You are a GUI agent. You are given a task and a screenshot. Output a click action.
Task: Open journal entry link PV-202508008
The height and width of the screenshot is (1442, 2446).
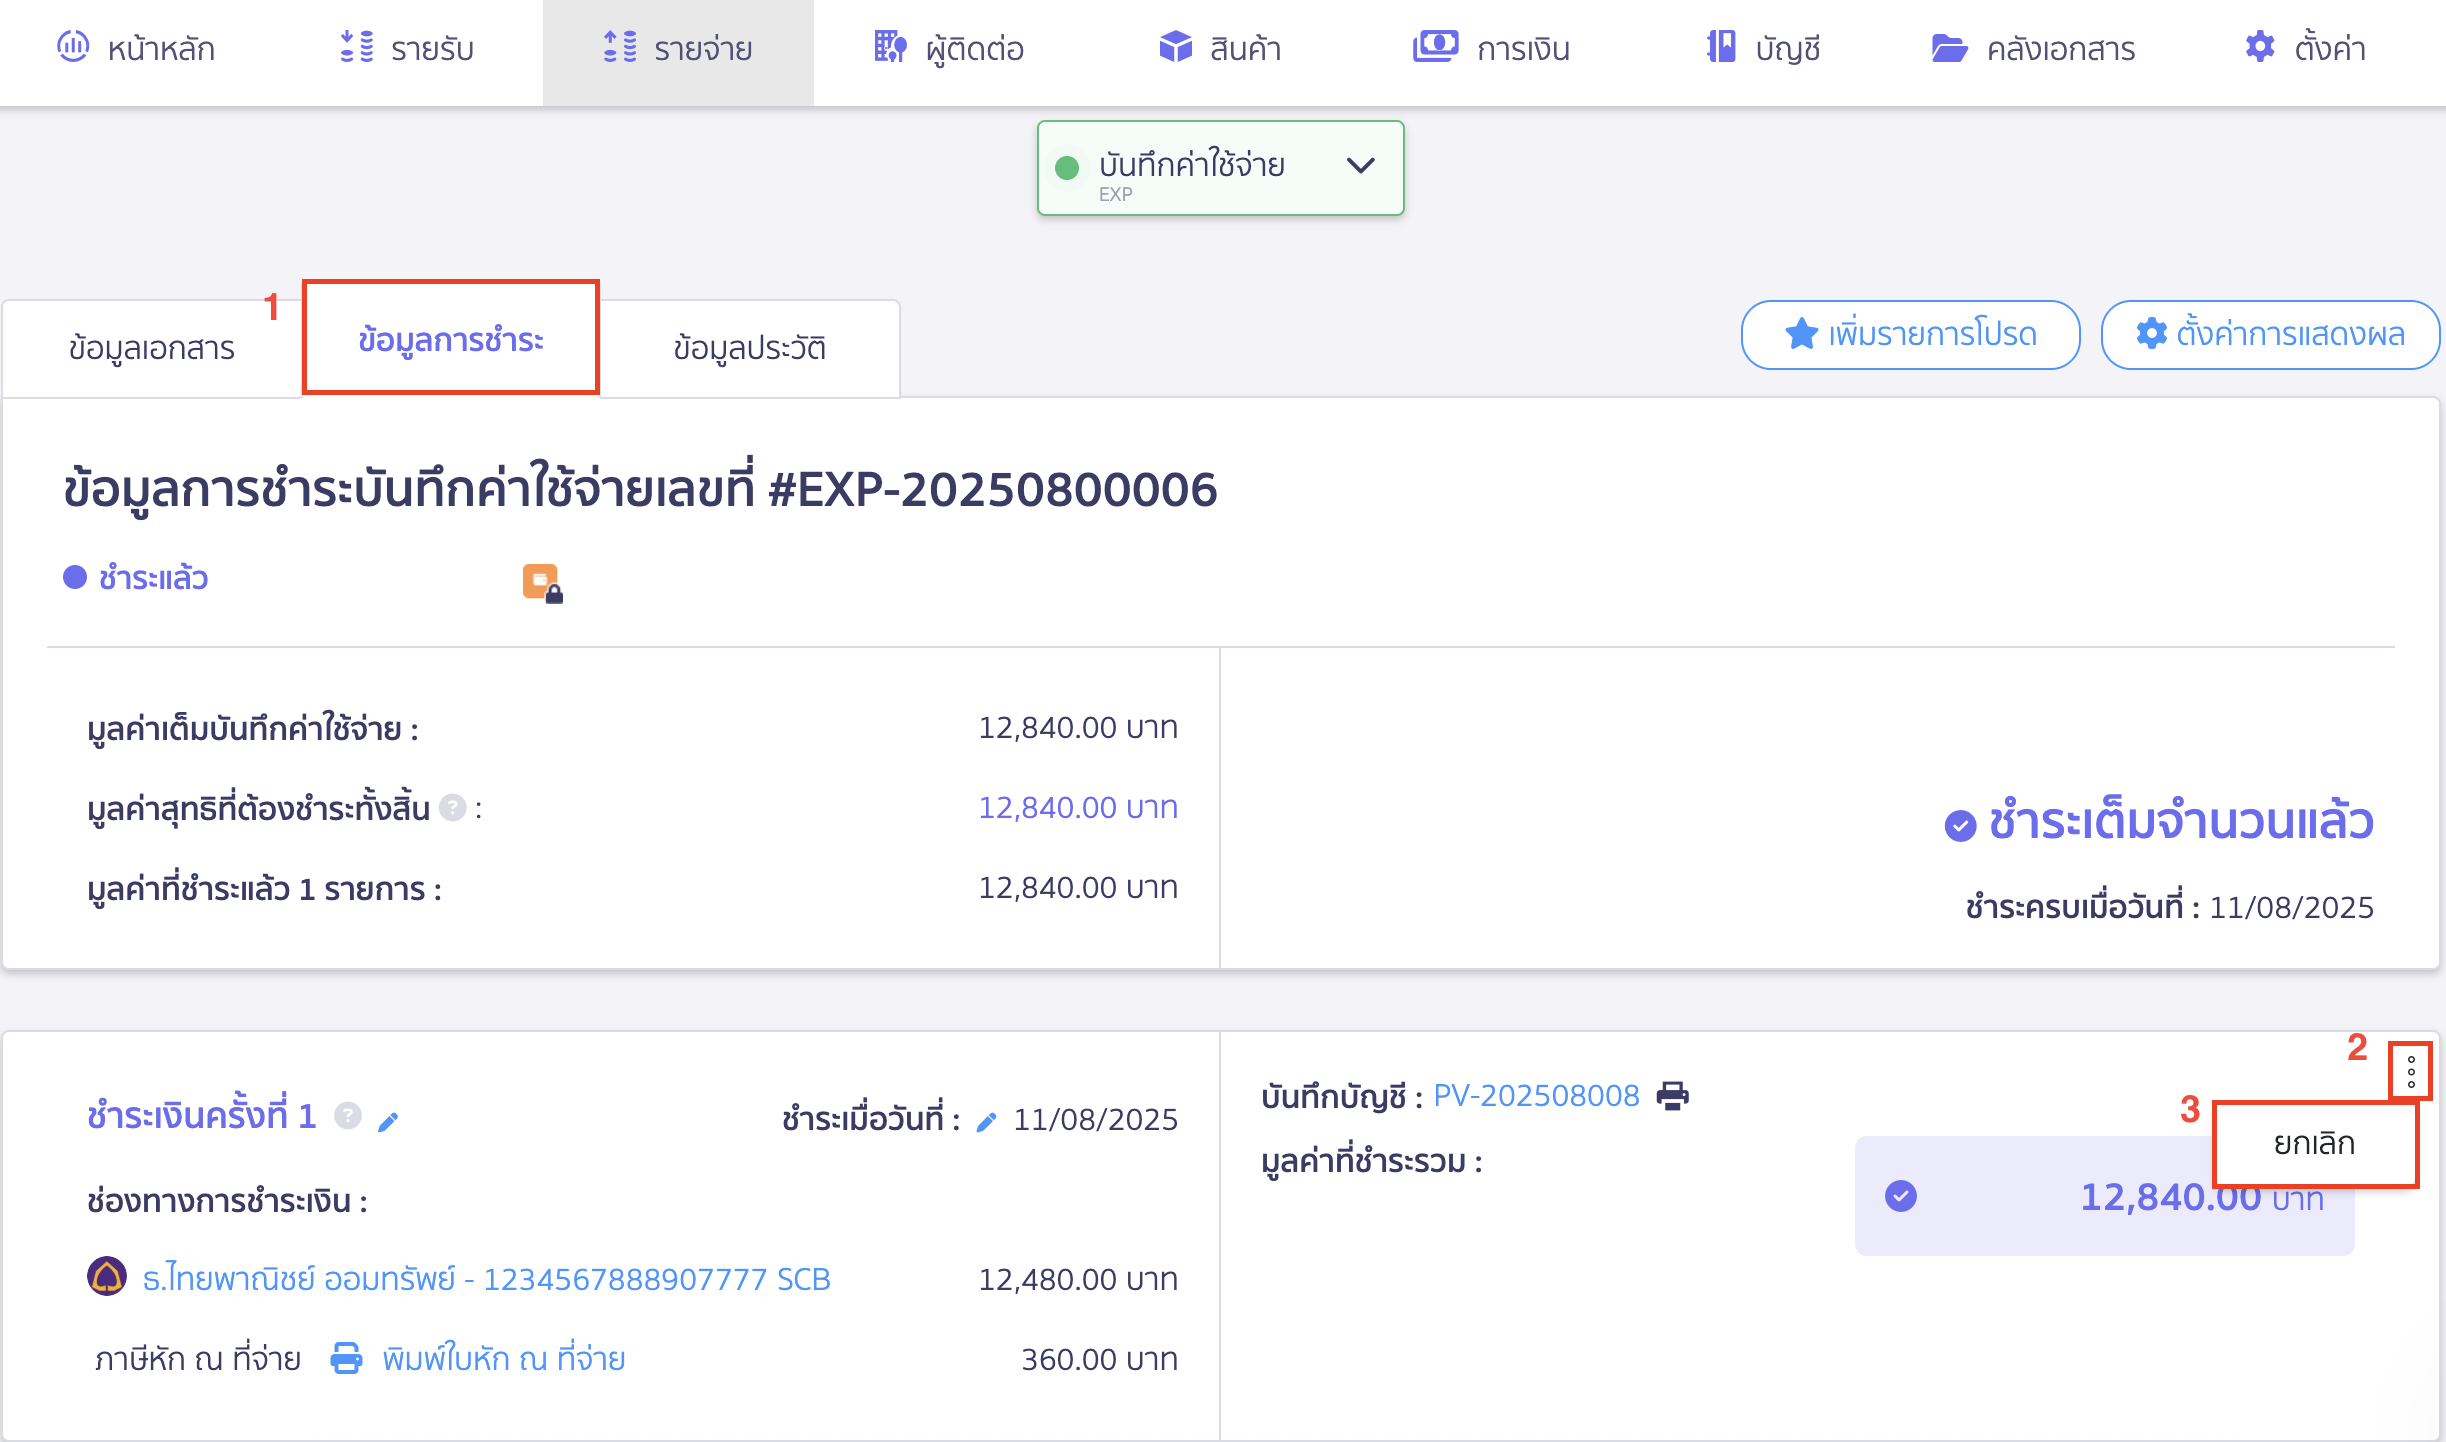[1536, 1096]
